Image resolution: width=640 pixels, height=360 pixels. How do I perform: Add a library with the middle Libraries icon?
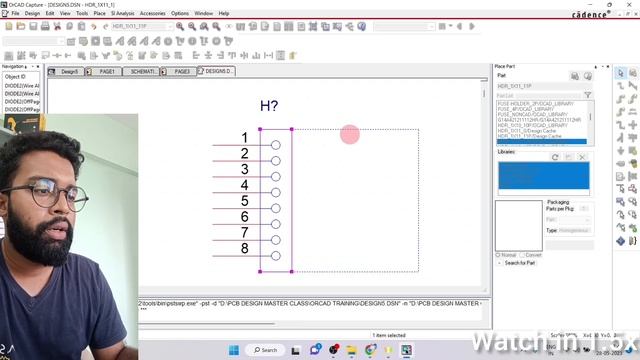click(569, 157)
